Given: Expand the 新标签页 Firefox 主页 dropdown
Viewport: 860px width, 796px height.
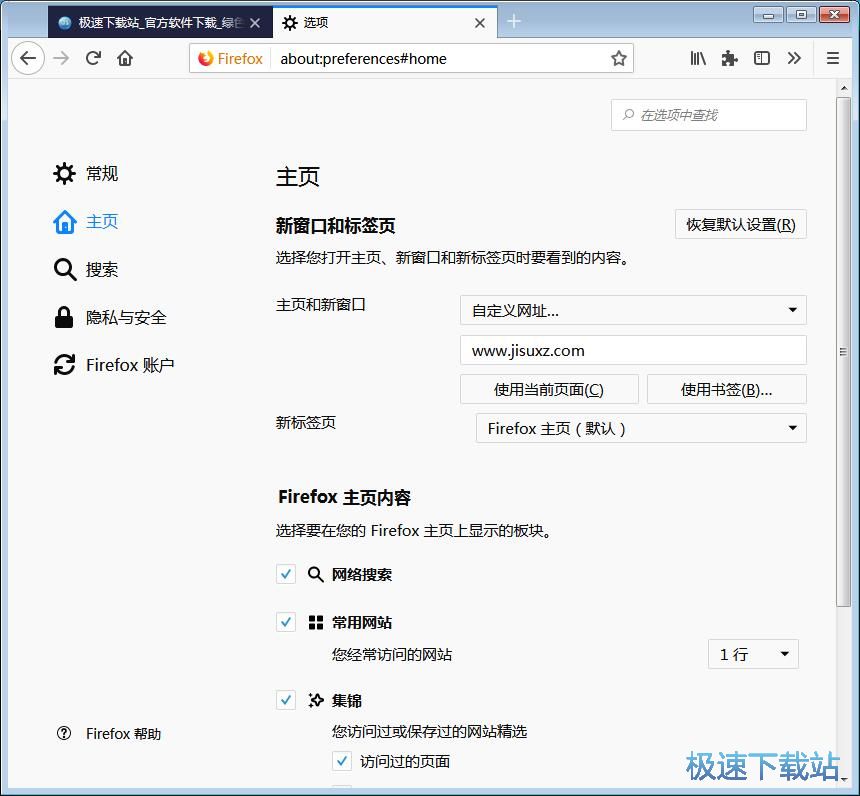Looking at the screenshot, I should 641,428.
